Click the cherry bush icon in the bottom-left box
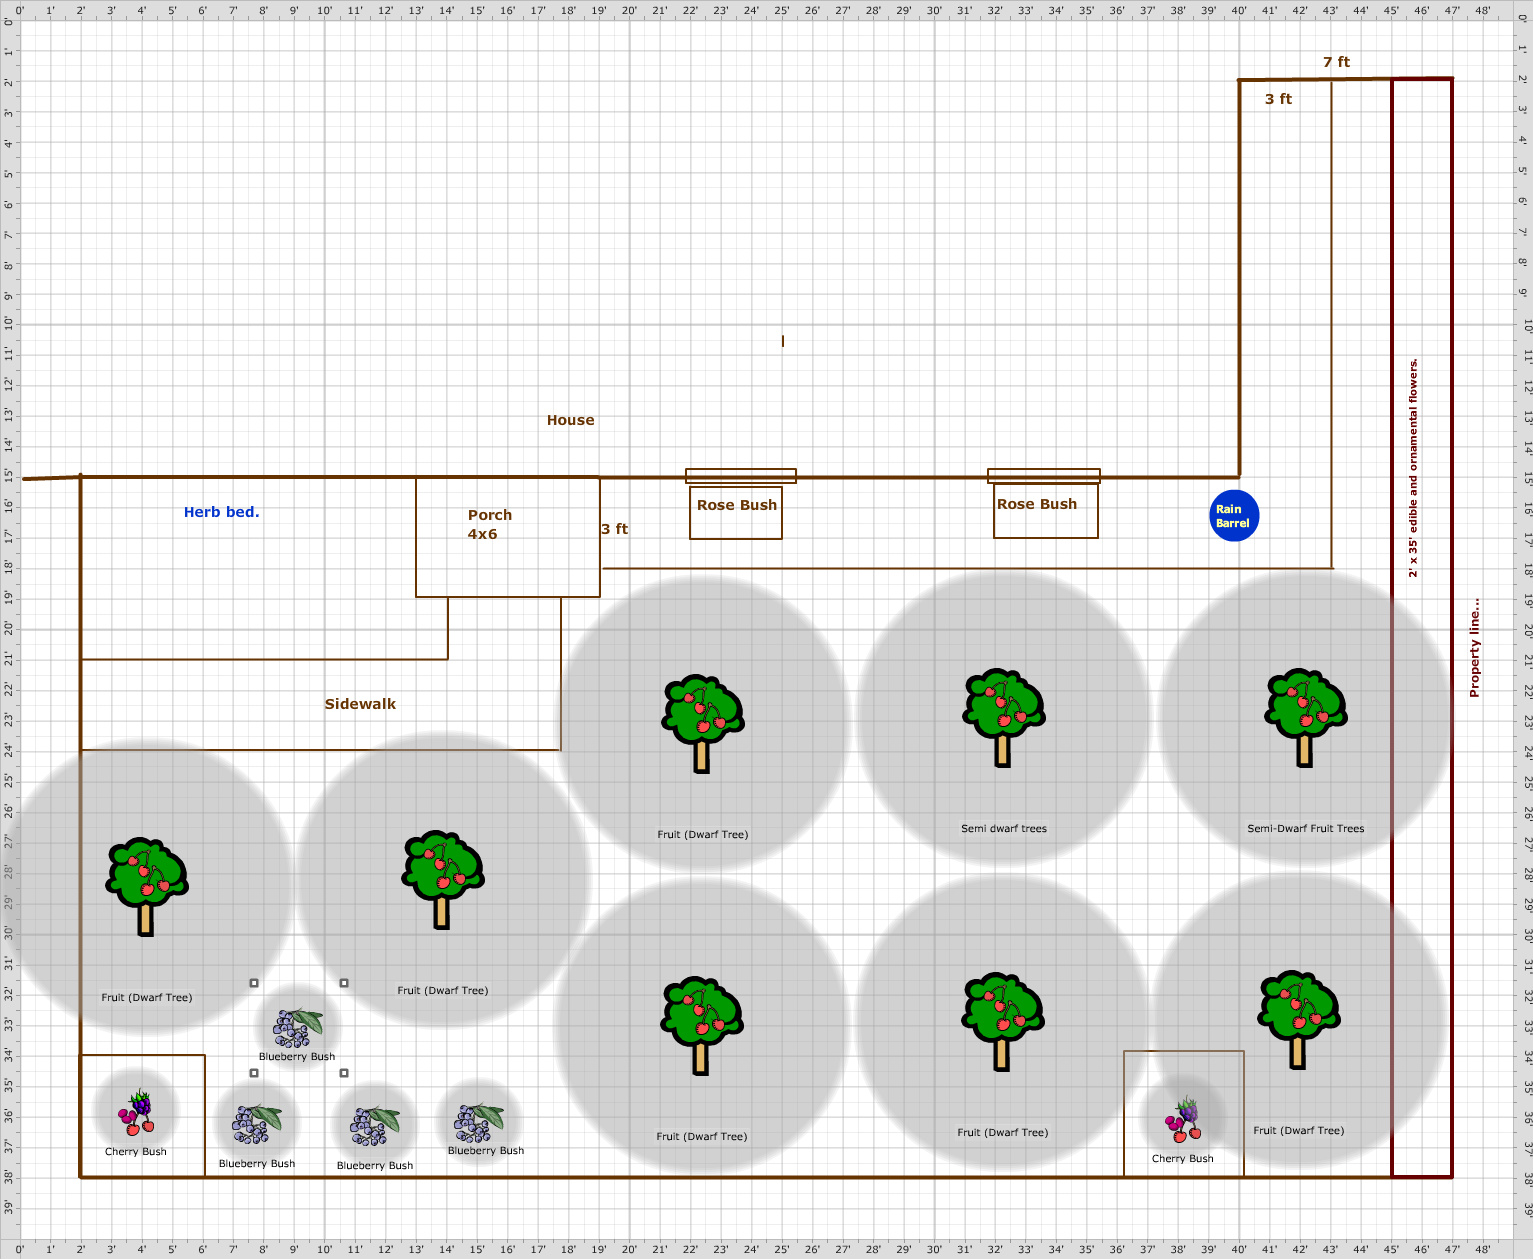Image resolution: width=1533 pixels, height=1259 pixels. pos(137,1113)
